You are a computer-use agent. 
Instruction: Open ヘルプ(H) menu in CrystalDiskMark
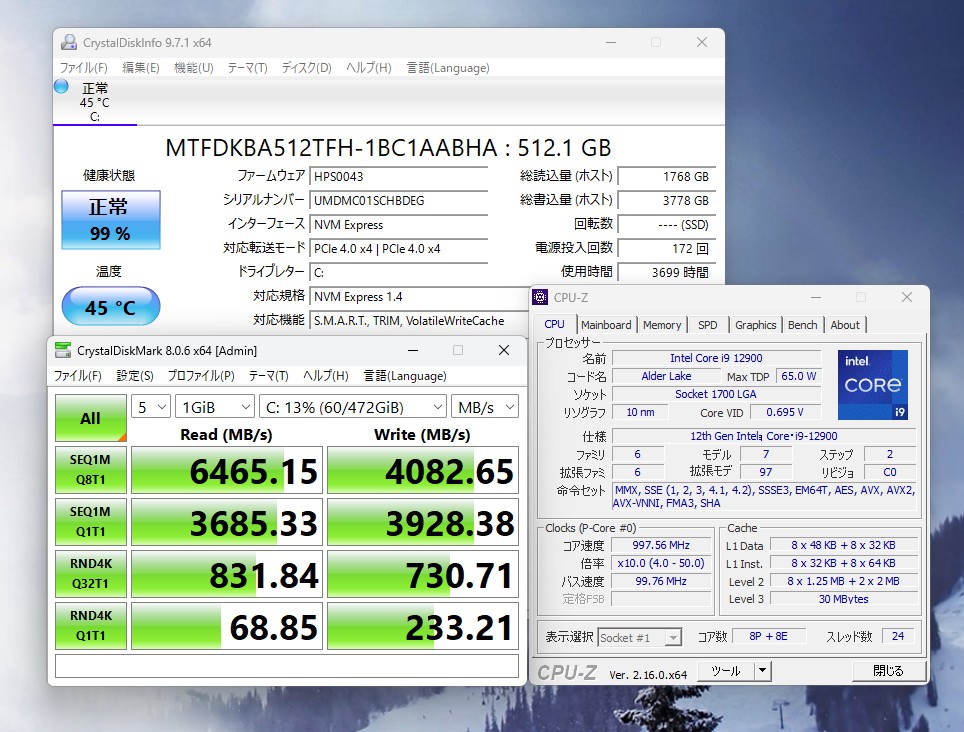point(326,376)
